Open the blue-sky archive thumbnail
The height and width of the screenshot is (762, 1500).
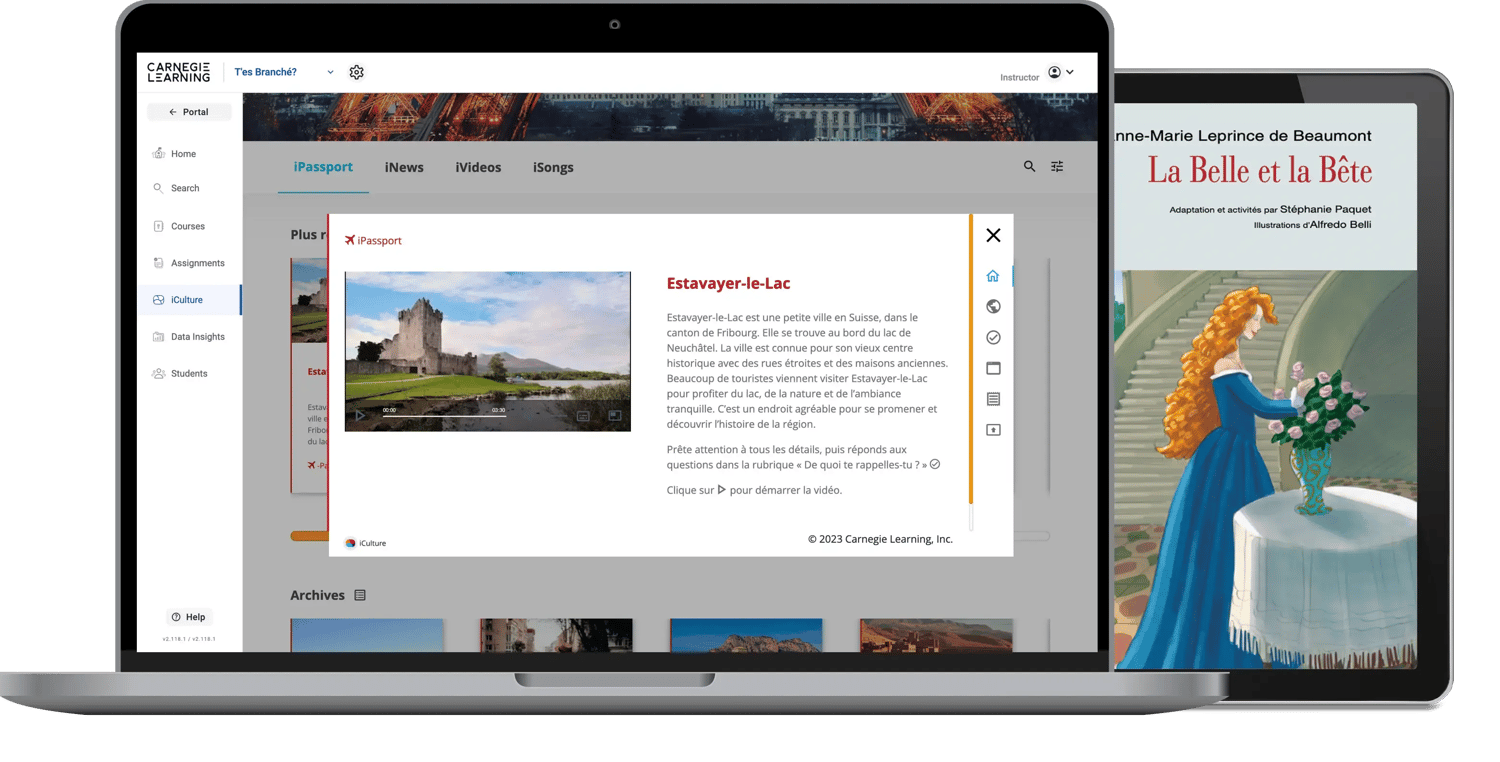click(367, 635)
